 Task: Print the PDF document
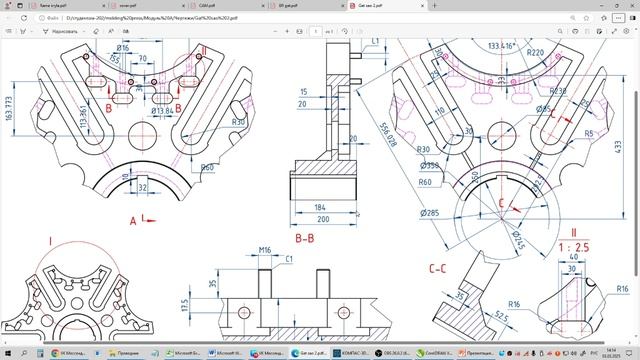pyautogui.click(x=575, y=31)
